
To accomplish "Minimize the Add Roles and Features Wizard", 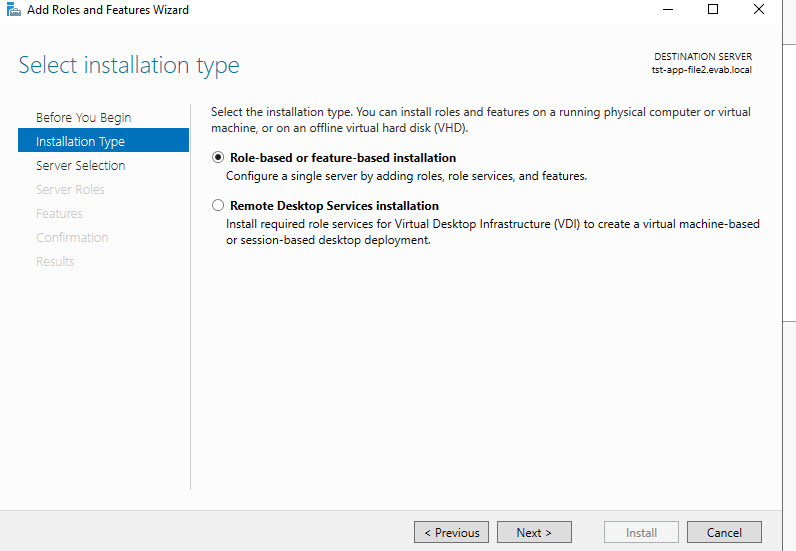I will tap(666, 10).
